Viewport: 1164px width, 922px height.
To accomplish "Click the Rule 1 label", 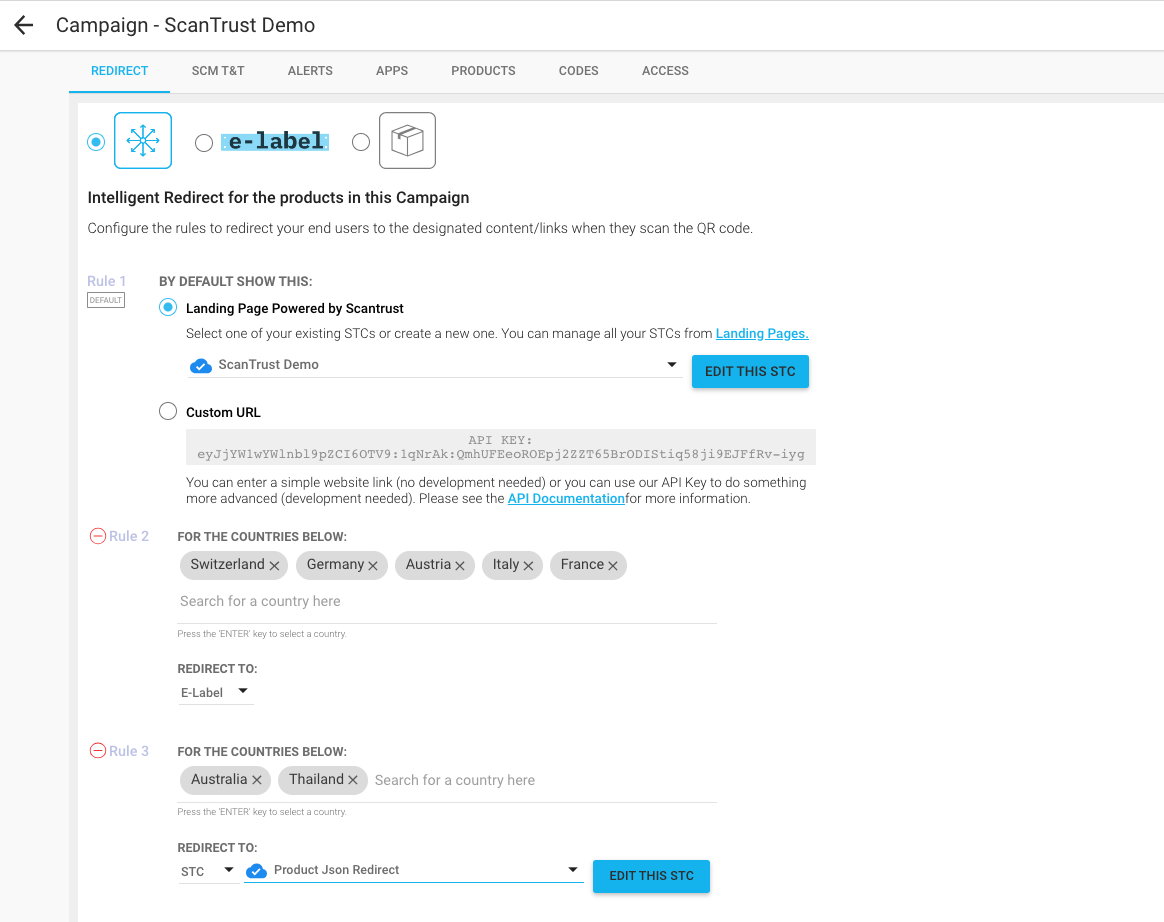I will pos(106,281).
